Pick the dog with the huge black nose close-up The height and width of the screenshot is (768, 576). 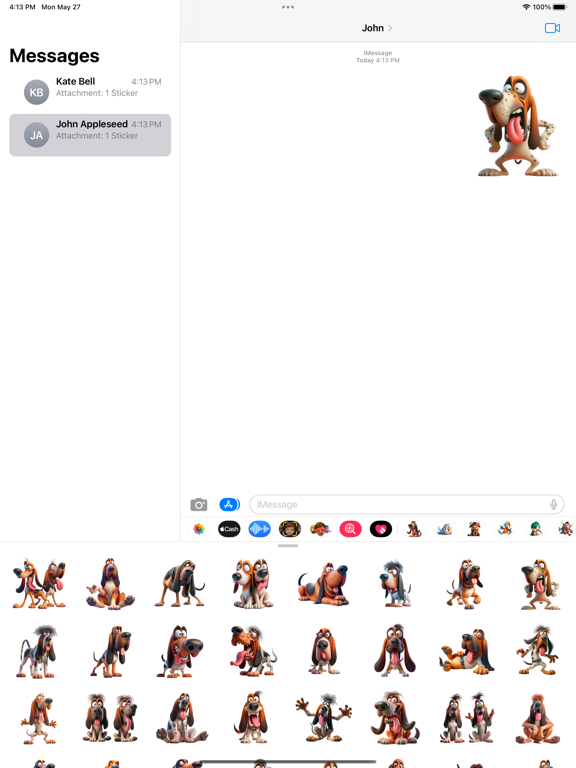pos(180,651)
